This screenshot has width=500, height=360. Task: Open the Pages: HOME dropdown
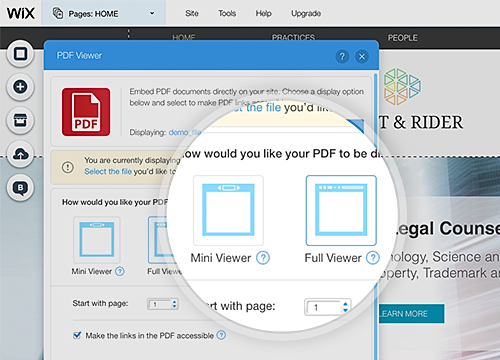point(103,13)
